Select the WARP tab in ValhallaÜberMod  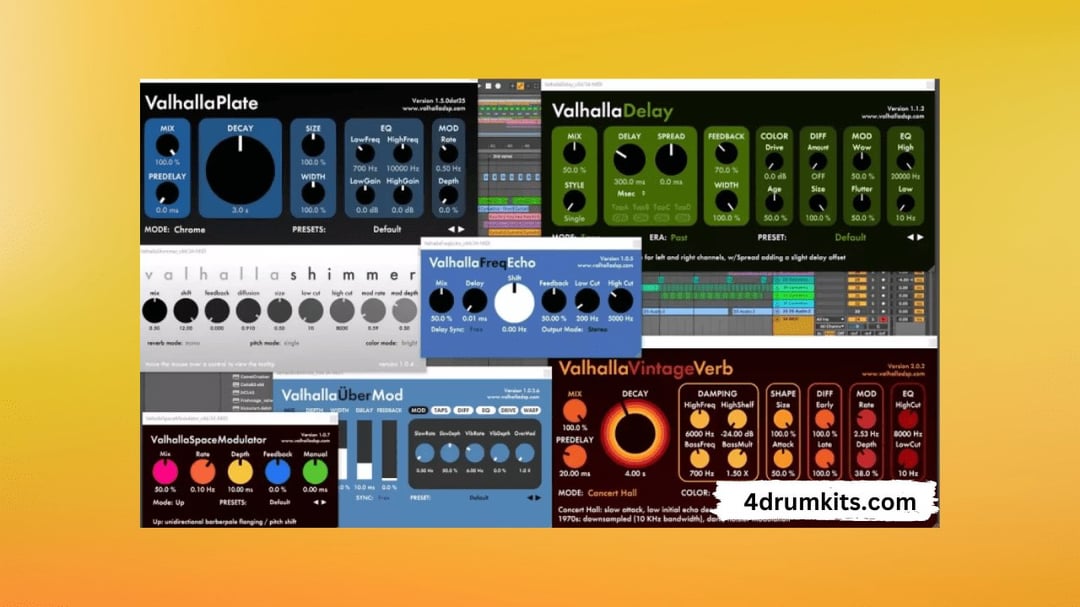(x=530, y=410)
